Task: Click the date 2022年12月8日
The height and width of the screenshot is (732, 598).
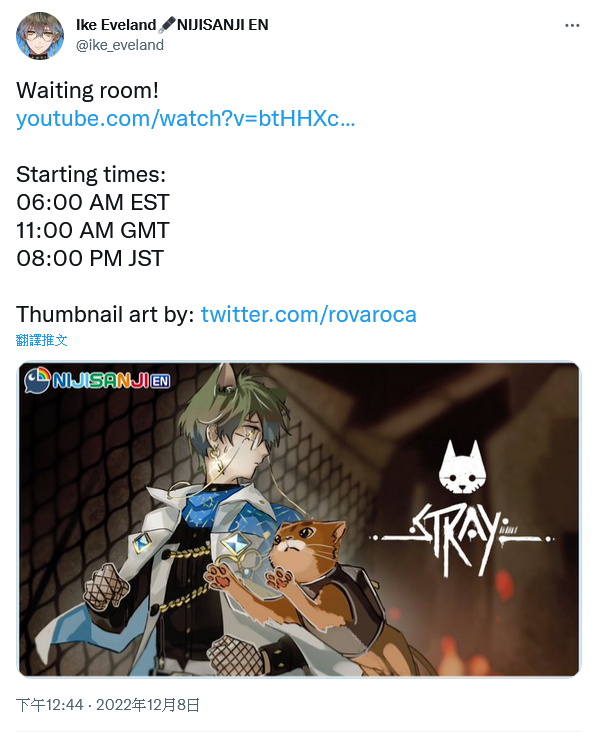Action: [x=148, y=704]
